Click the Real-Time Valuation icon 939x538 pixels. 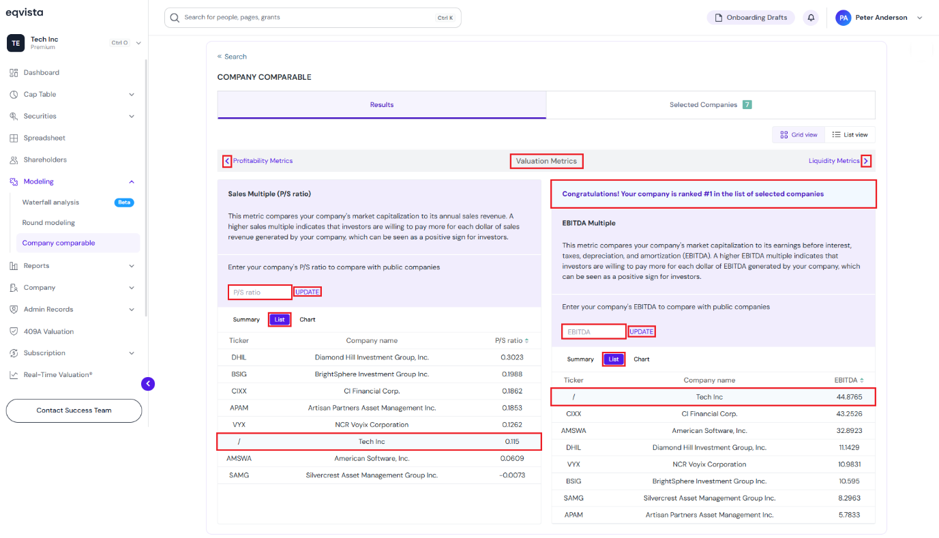pyautogui.click(x=14, y=375)
